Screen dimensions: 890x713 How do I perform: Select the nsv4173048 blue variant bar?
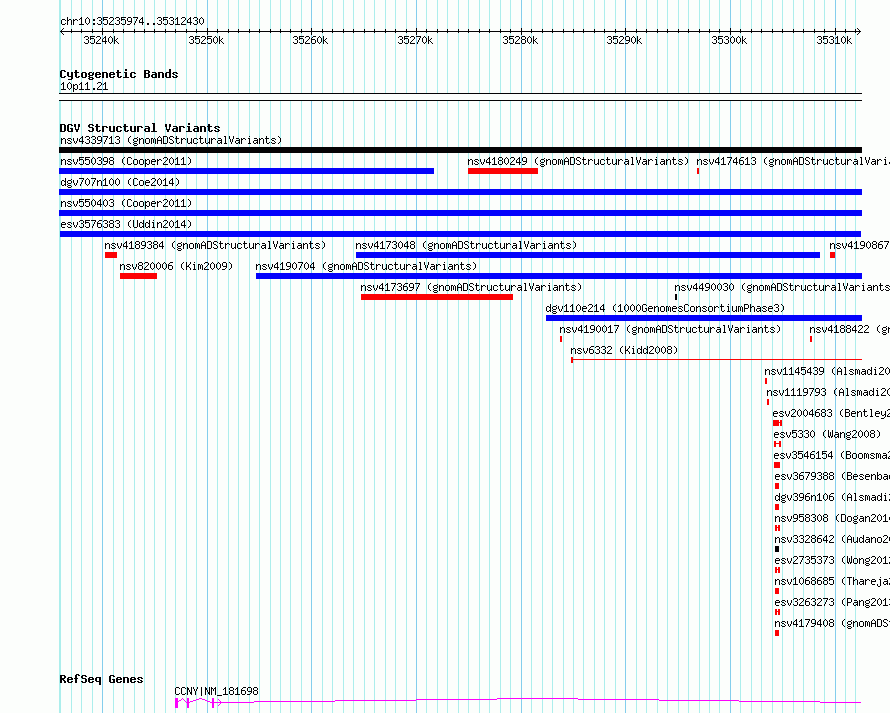click(588, 255)
